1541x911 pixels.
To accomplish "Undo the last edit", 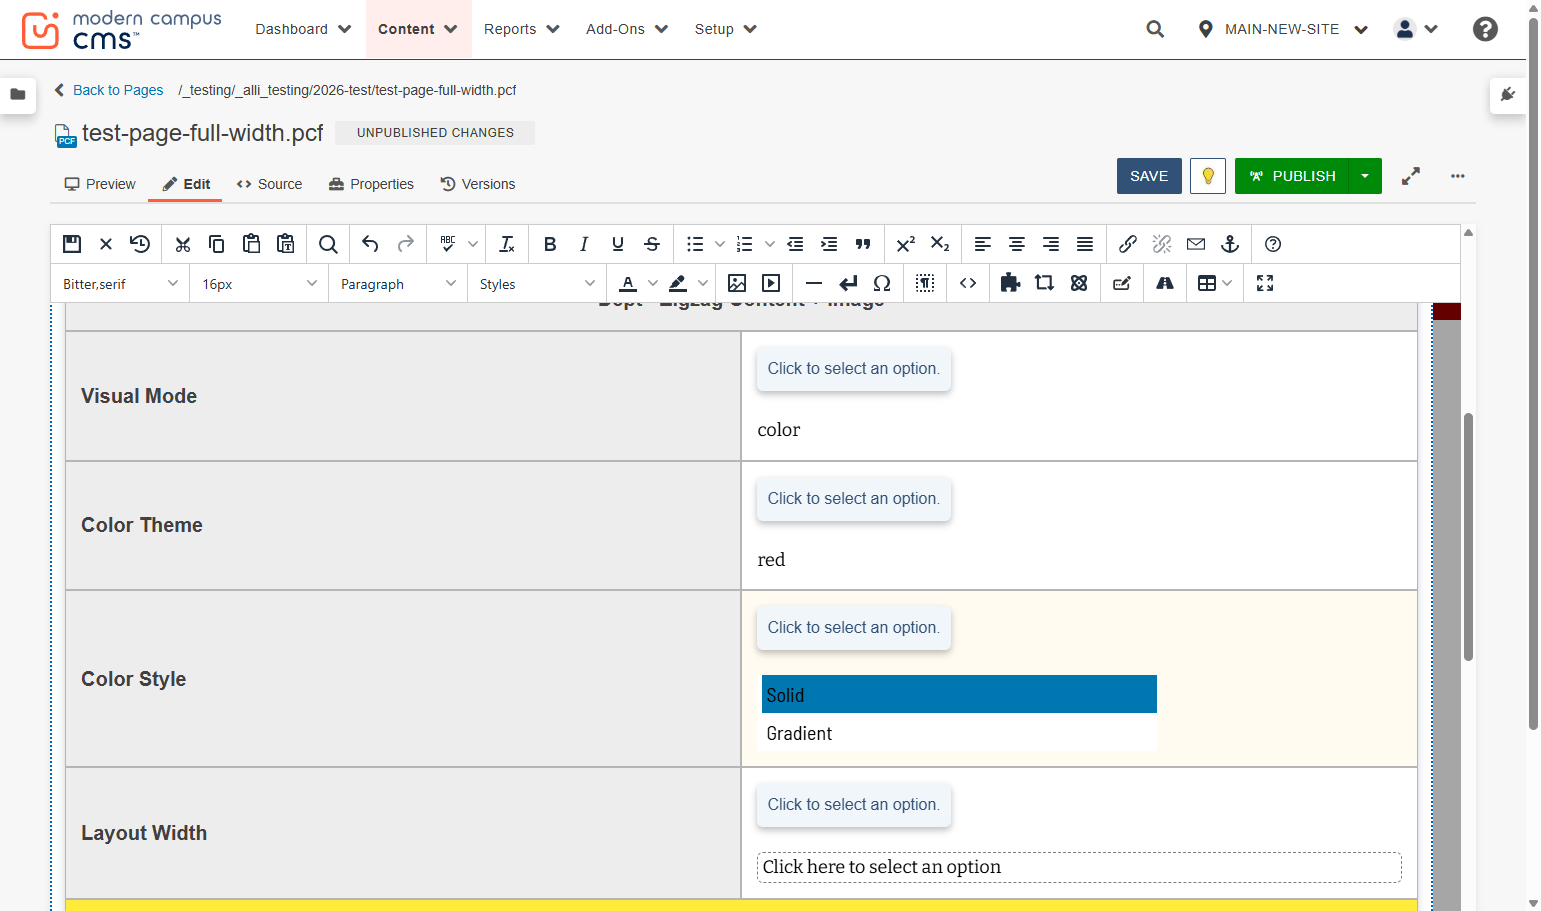I will coord(370,244).
